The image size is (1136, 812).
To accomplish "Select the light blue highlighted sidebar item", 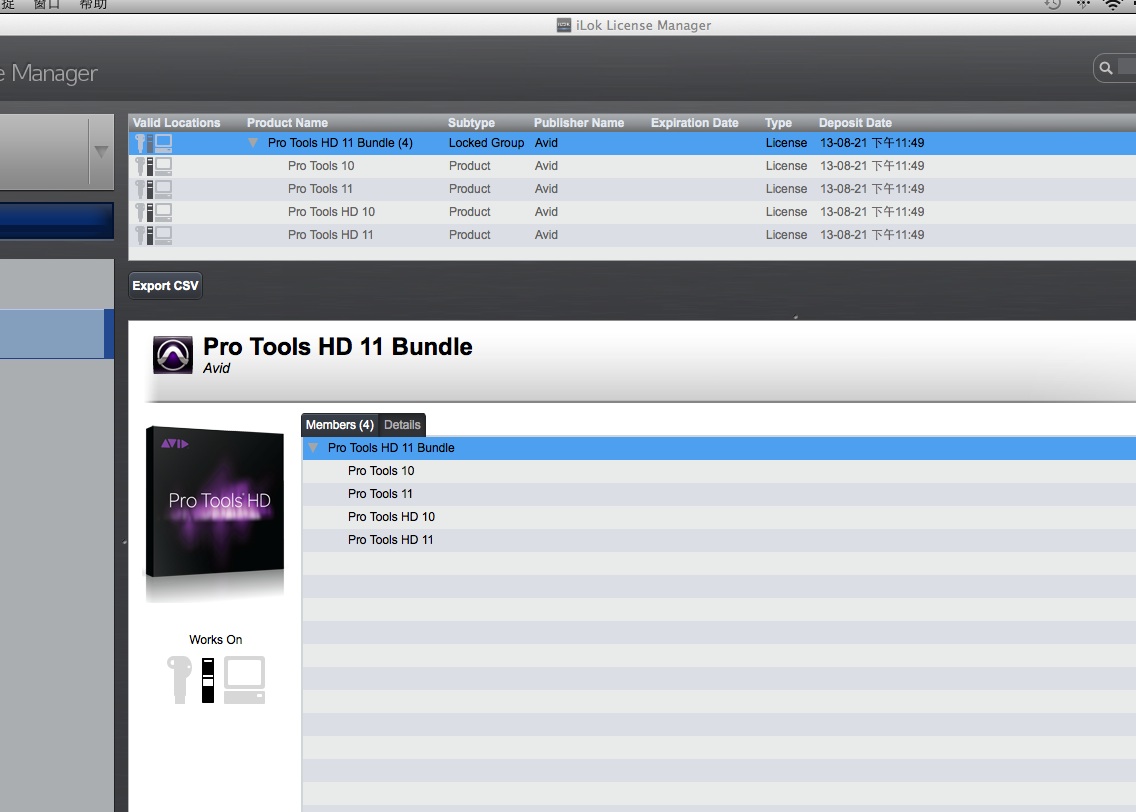I will tap(57, 334).
